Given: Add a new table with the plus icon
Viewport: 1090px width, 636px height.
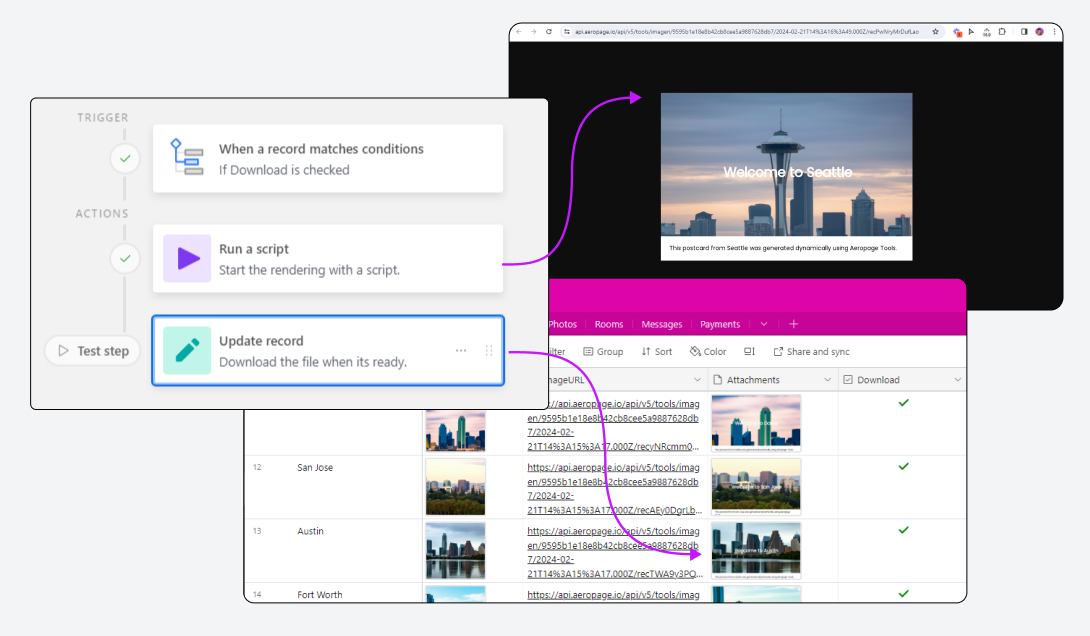Looking at the screenshot, I should point(793,324).
